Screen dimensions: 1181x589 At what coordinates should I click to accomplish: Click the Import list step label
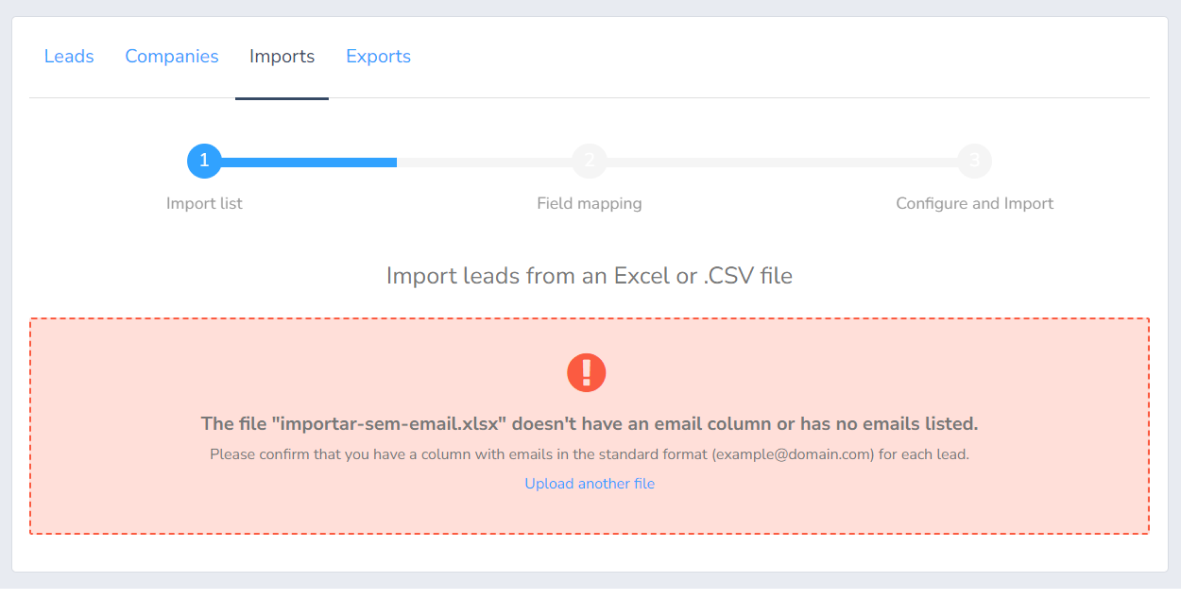(204, 203)
